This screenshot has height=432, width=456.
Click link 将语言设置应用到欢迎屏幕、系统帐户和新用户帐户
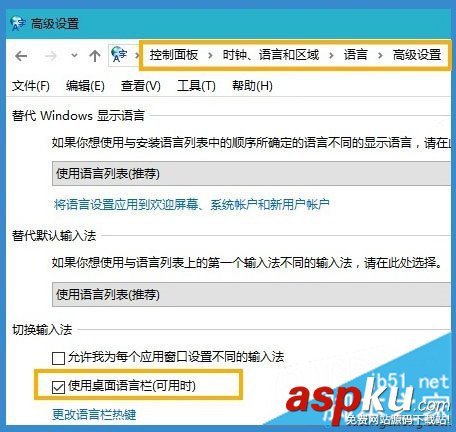coord(192,204)
